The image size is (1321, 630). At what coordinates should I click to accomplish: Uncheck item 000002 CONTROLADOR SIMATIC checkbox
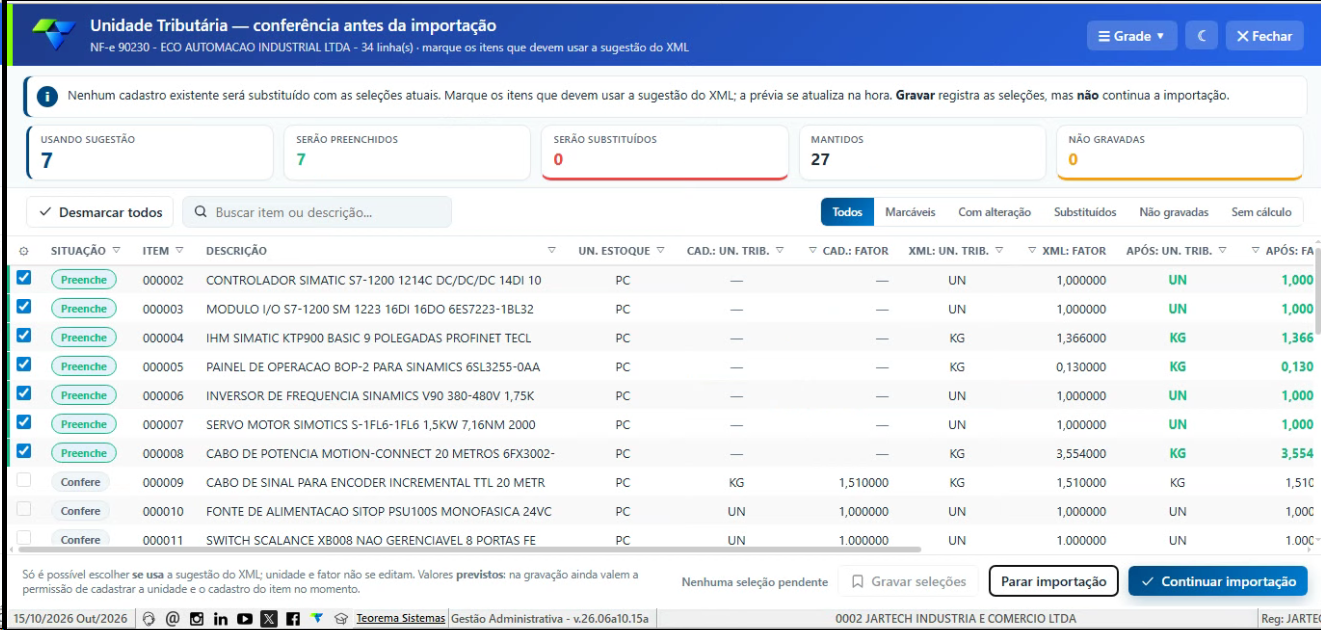point(24,278)
